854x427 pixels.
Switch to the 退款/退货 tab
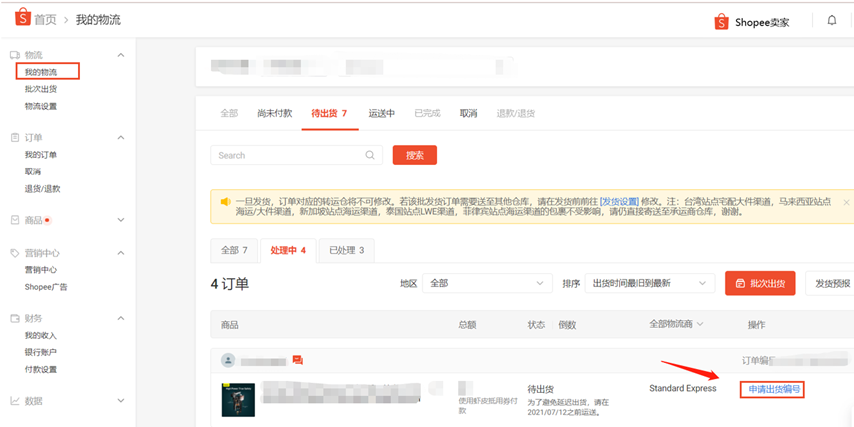[x=516, y=113]
